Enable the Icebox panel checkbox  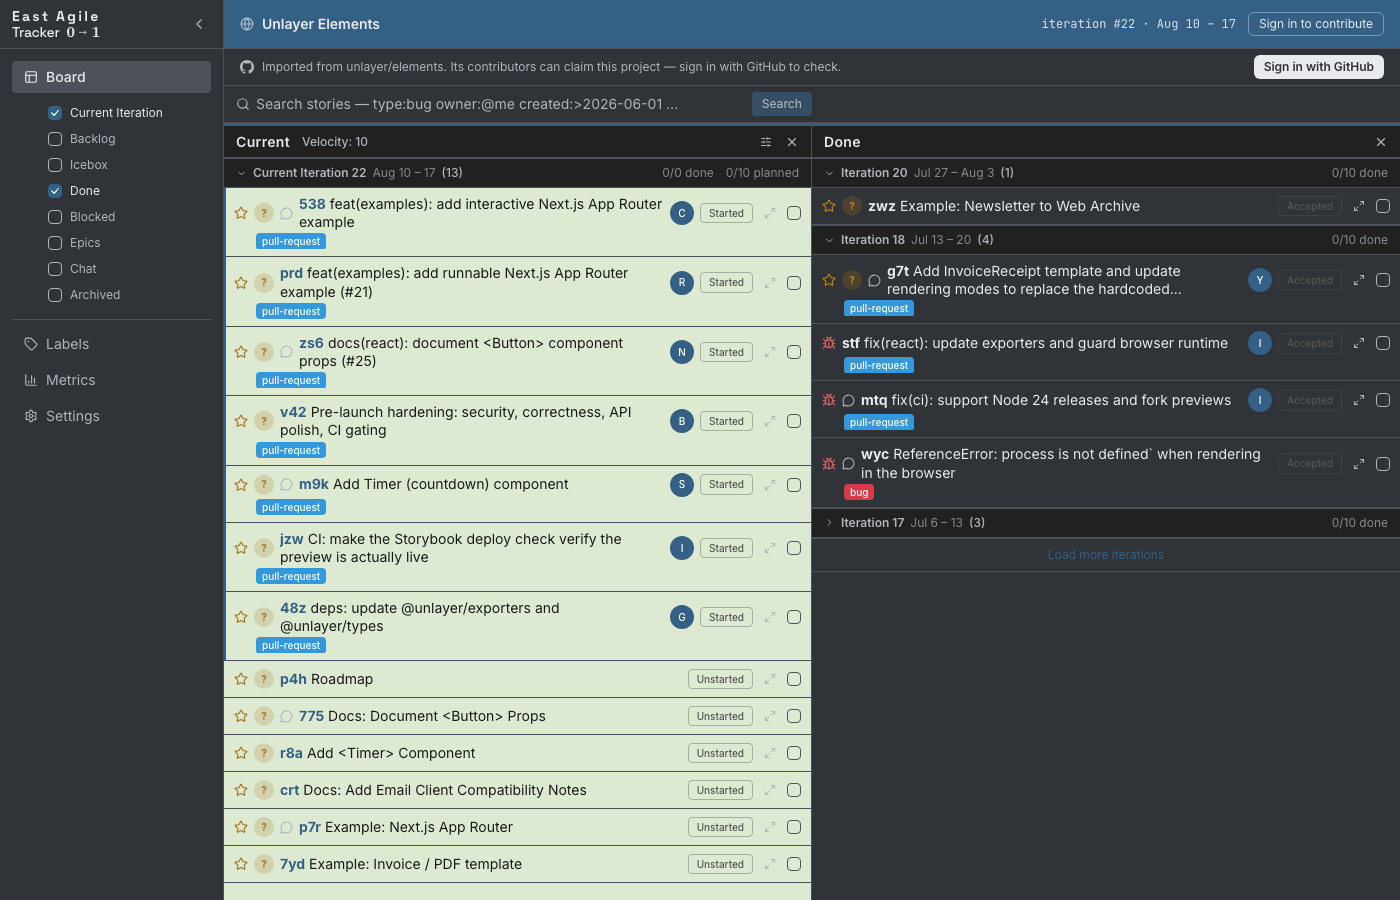55,165
